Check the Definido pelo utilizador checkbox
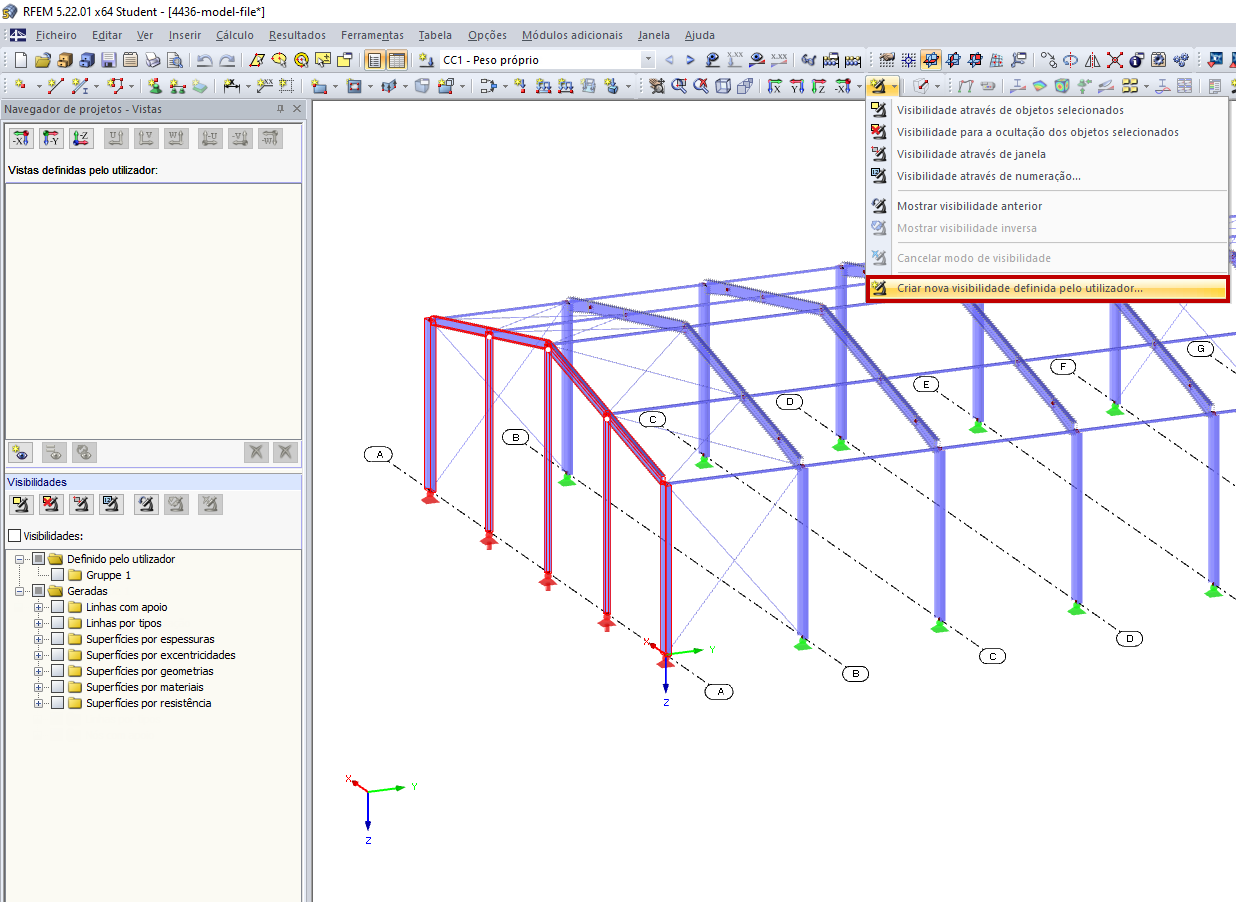This screenshot has height=902, width=1236. pyautogui.click(x=39, y=559)
